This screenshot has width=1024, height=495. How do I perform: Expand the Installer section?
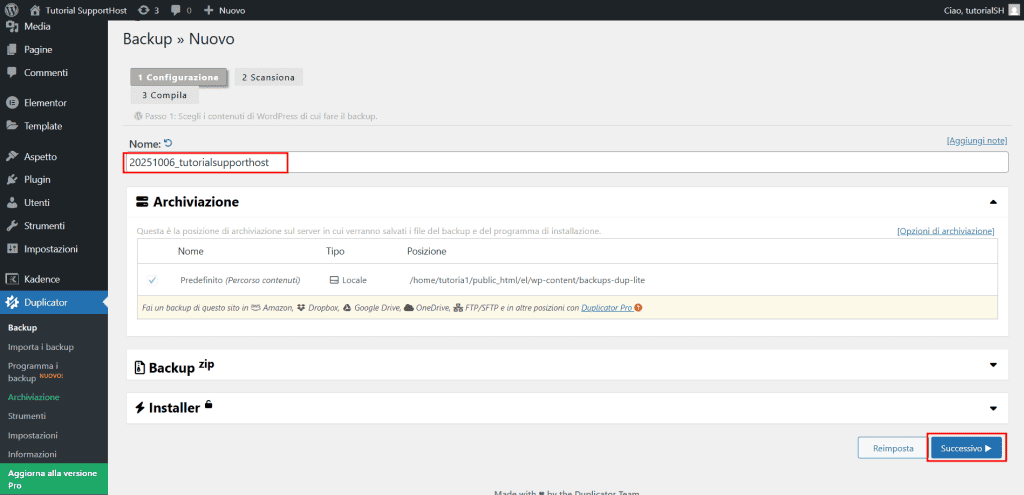coord(993,407)
